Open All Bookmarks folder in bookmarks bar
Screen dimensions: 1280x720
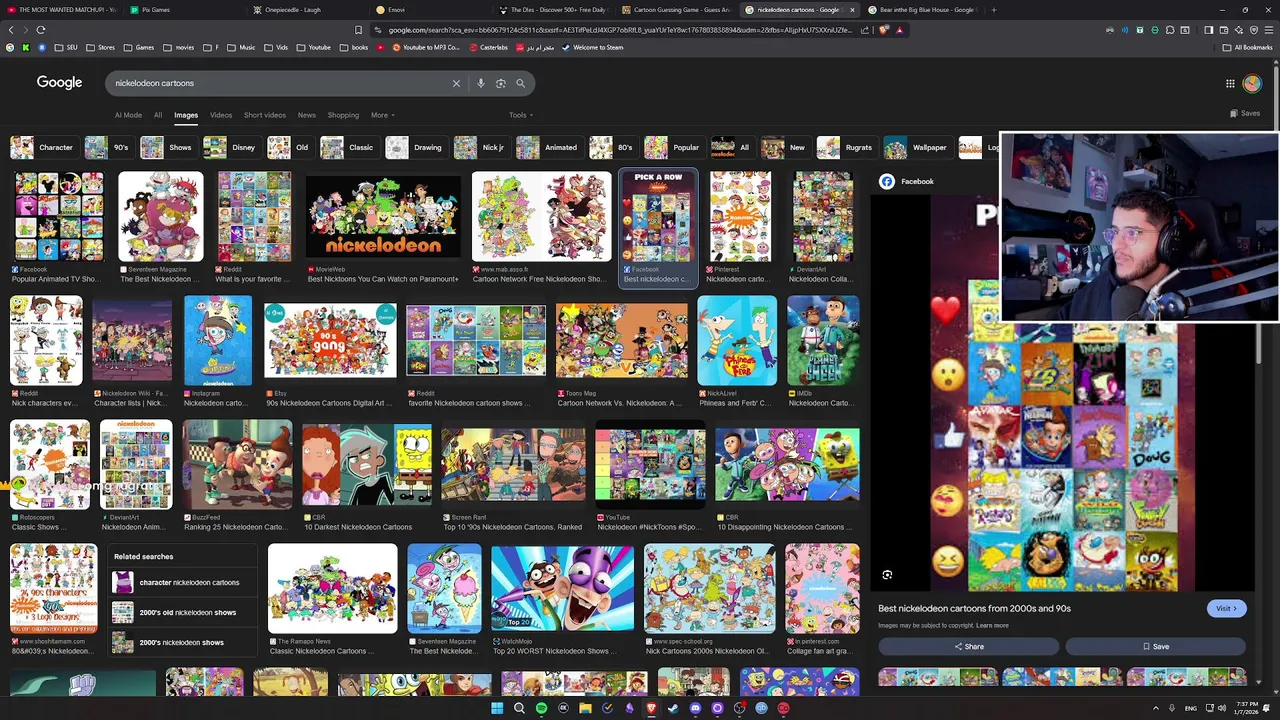coord(1248,47)
